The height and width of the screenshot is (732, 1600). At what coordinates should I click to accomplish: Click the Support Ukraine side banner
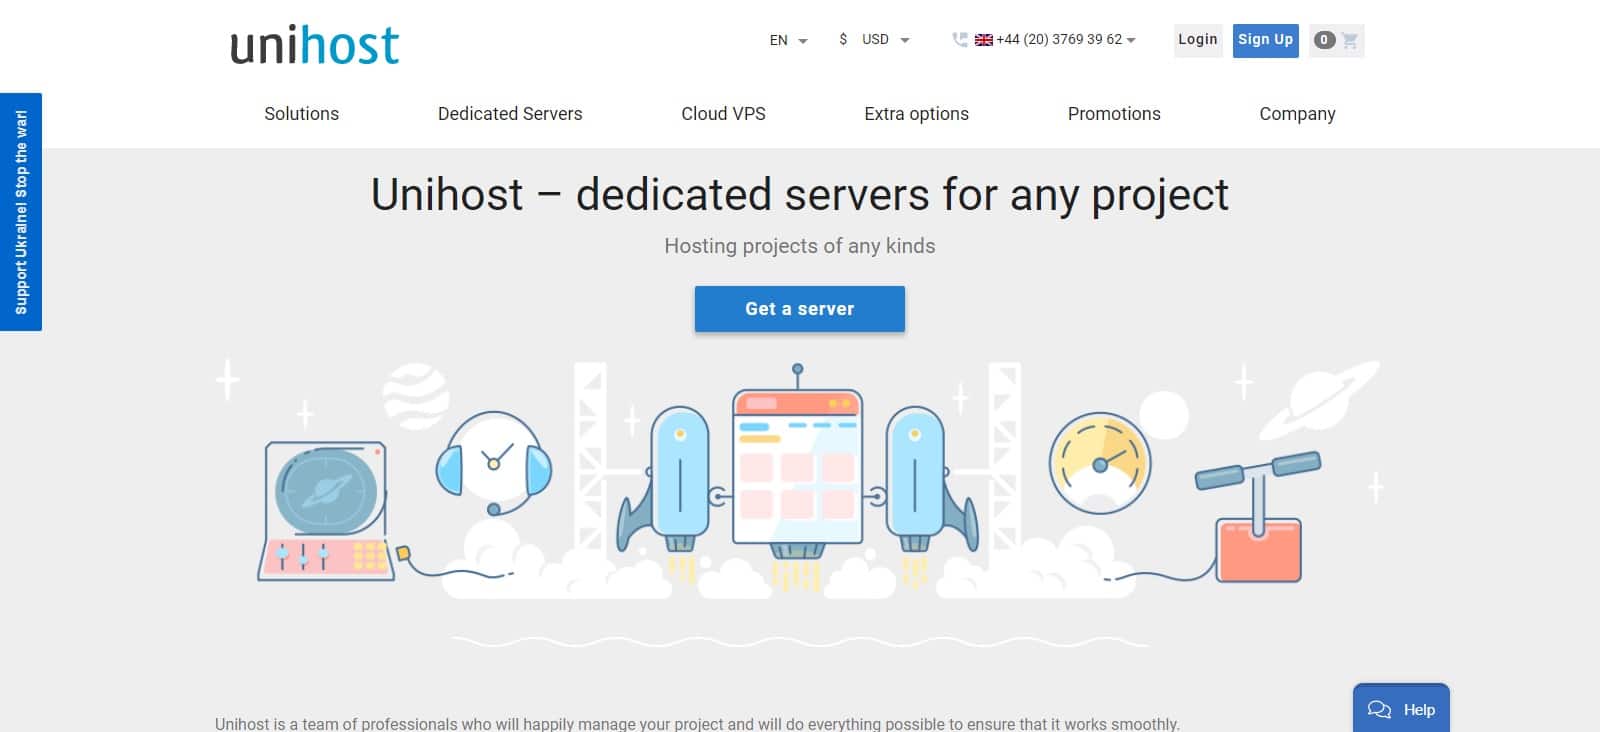(21, 212)
